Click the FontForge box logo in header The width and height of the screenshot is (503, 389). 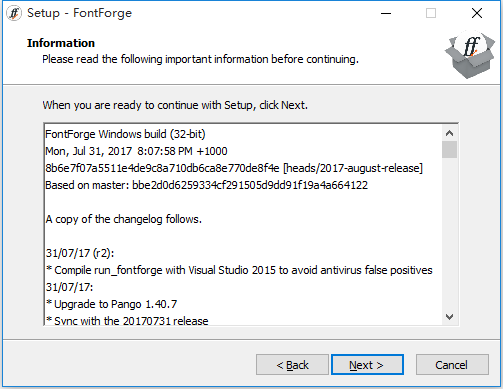(x=470, y=55)
